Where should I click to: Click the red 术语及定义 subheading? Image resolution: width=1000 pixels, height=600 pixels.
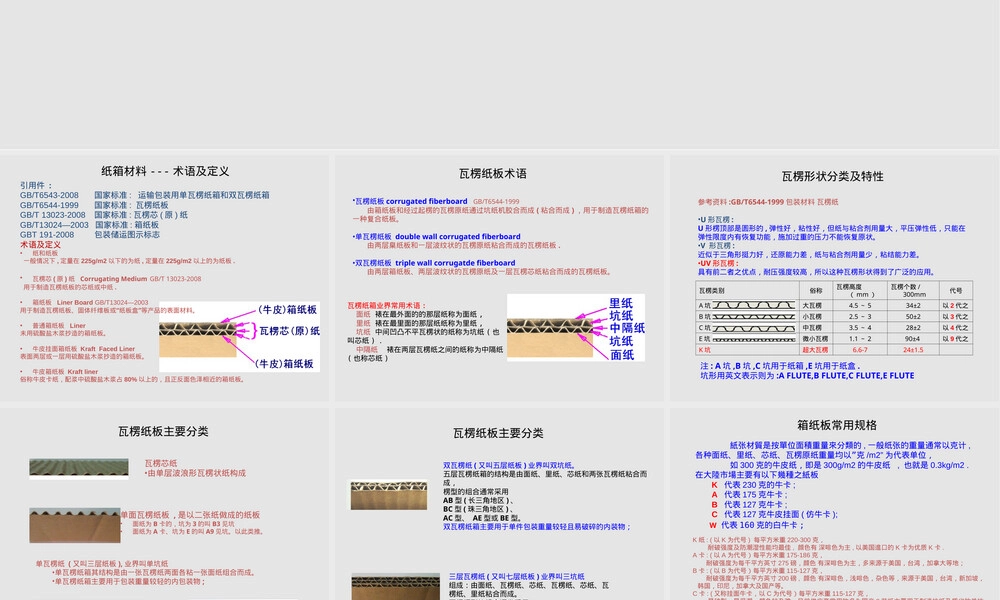pos(40,244)
